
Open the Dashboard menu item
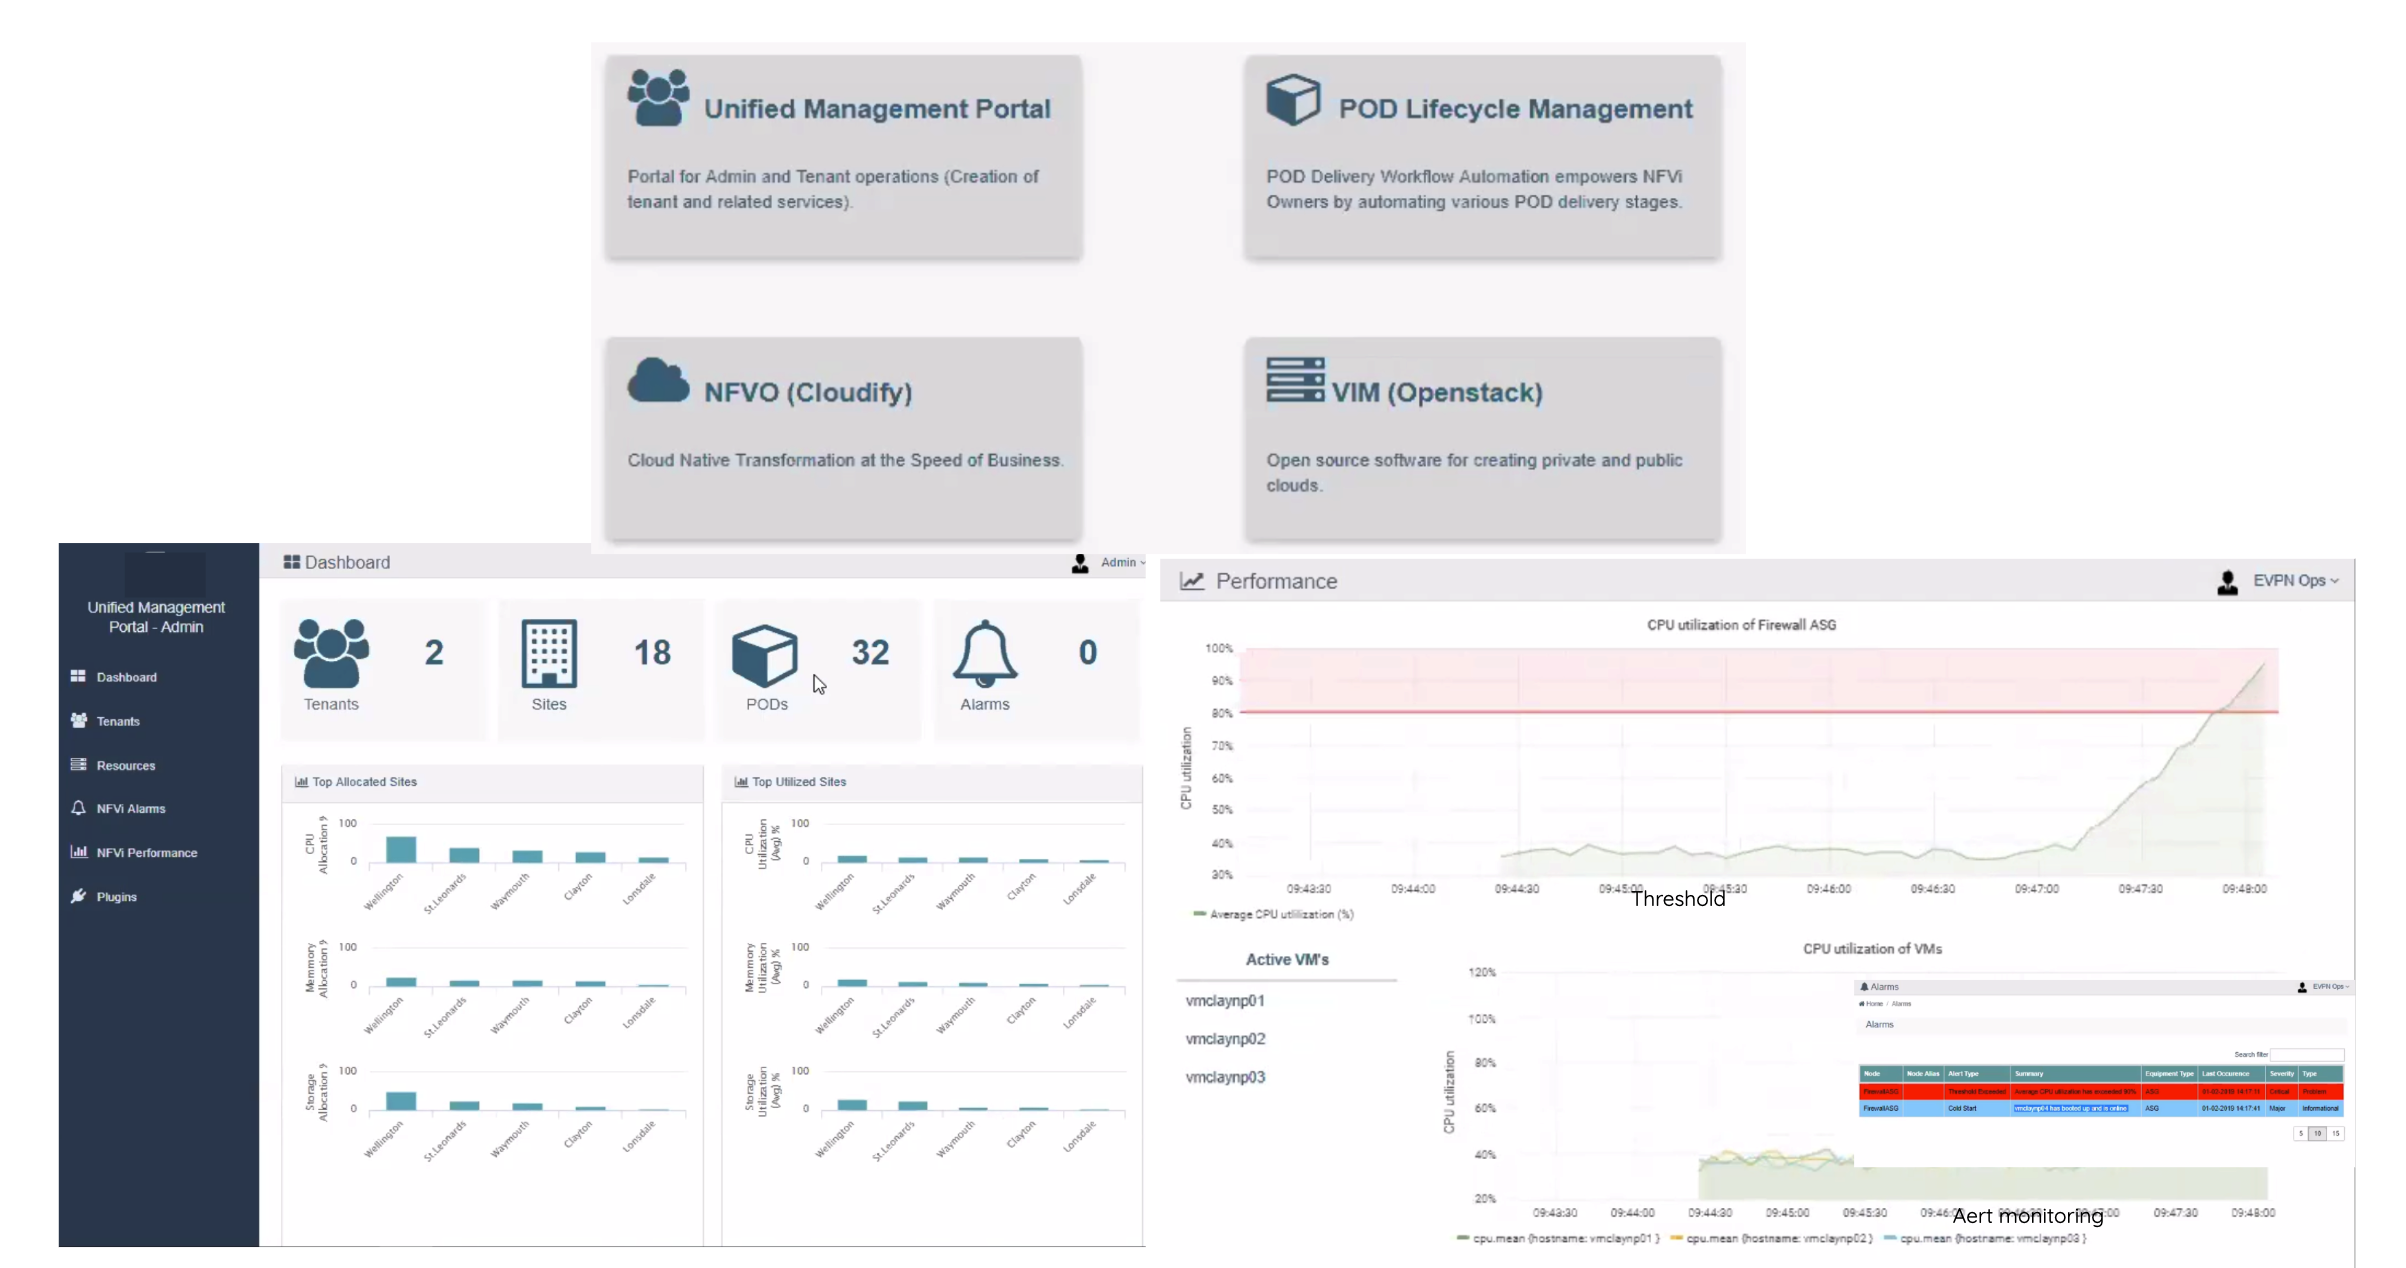(x=126, y=677)
